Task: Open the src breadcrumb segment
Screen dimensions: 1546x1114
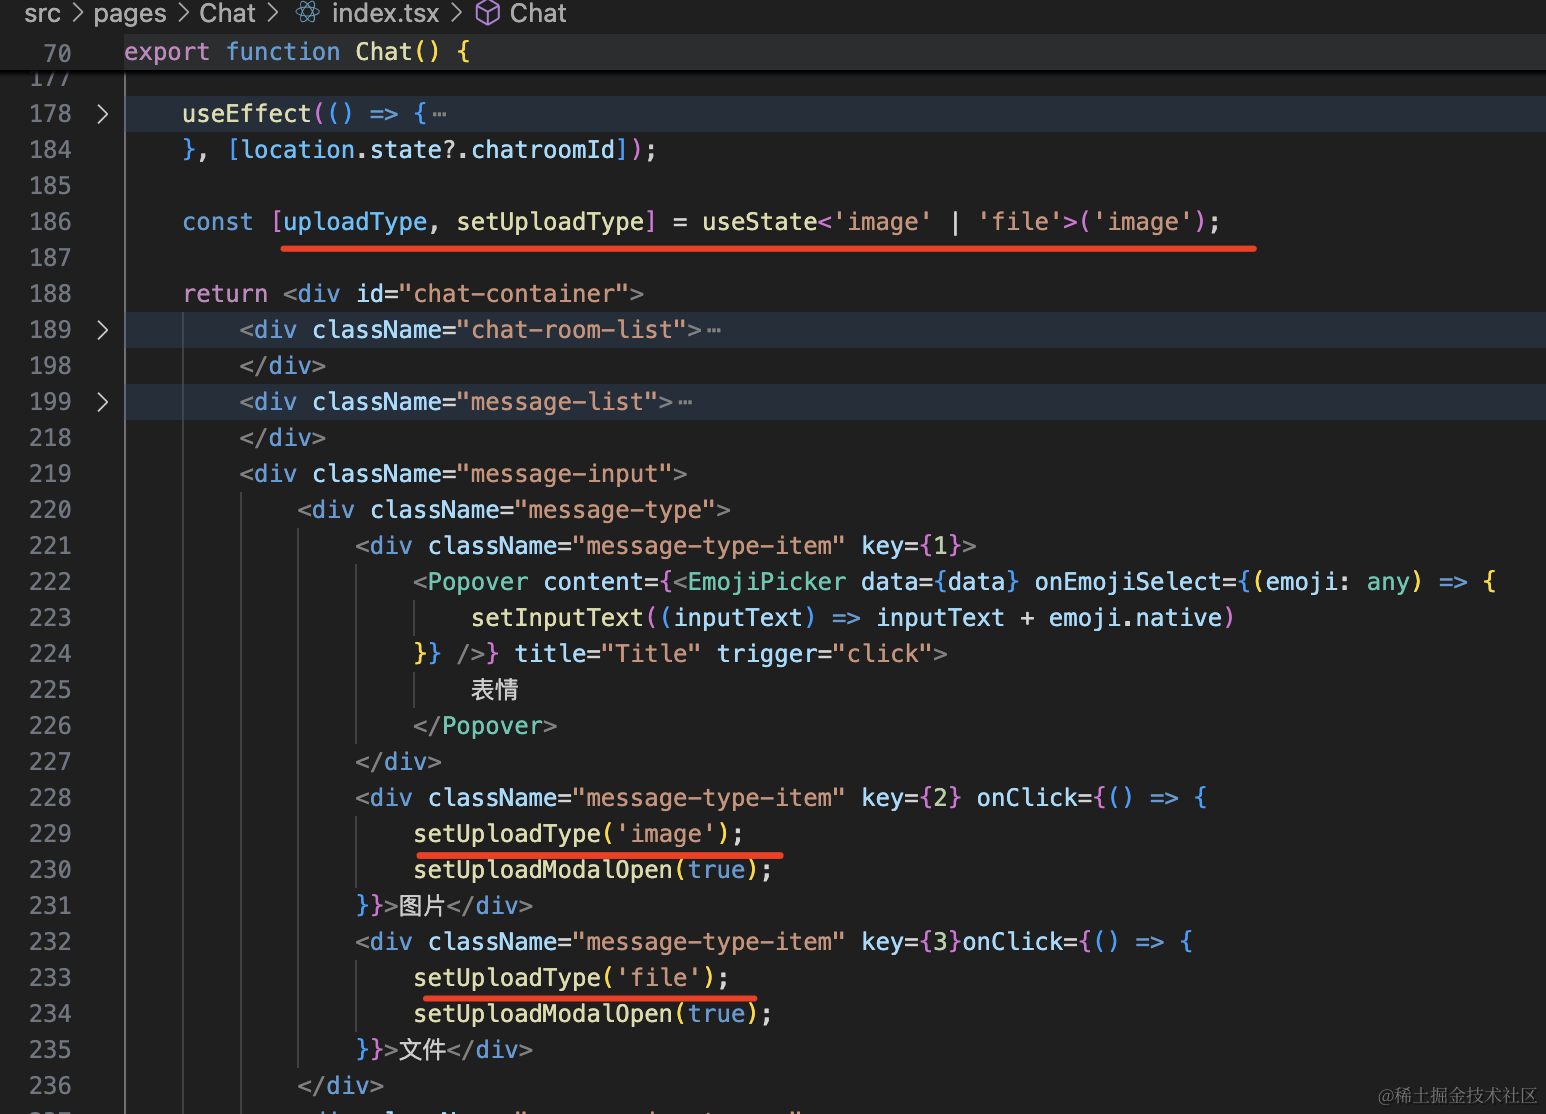Action: pyautogui.click(x=42, y=13)
